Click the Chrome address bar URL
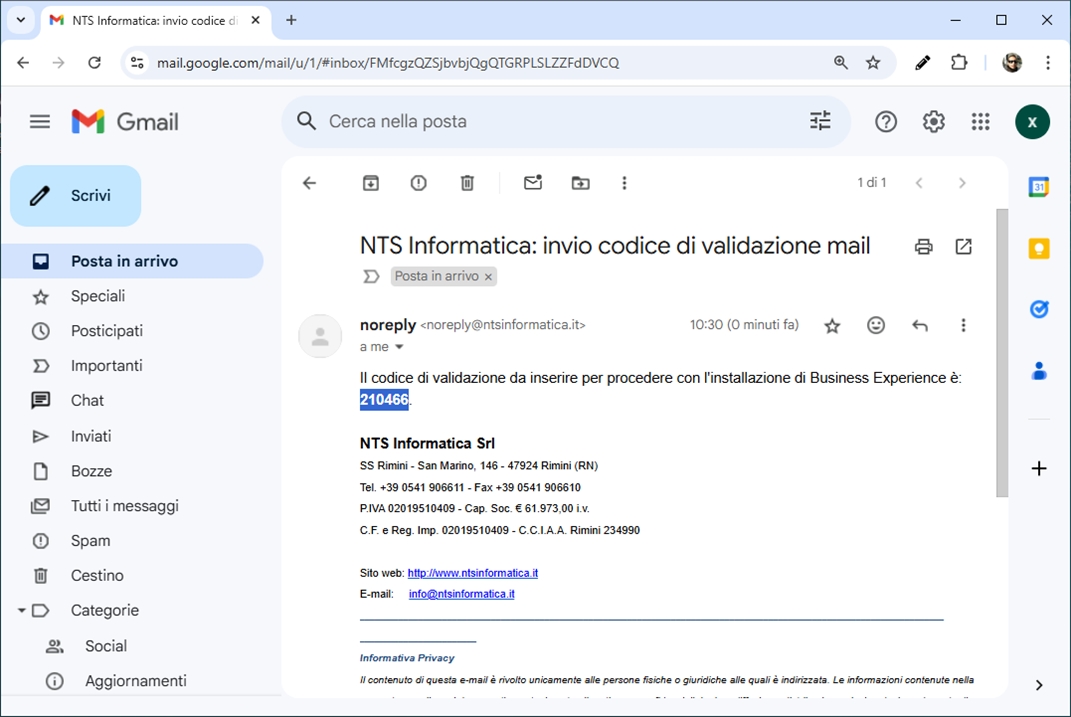 [388, 63]
